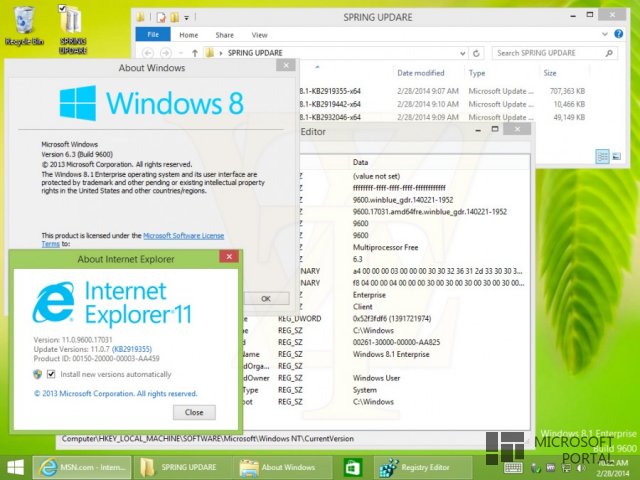Open Customize Quick Access Toolbar dropdown
The image size is (640, 480).
click(x=186, y=18)
